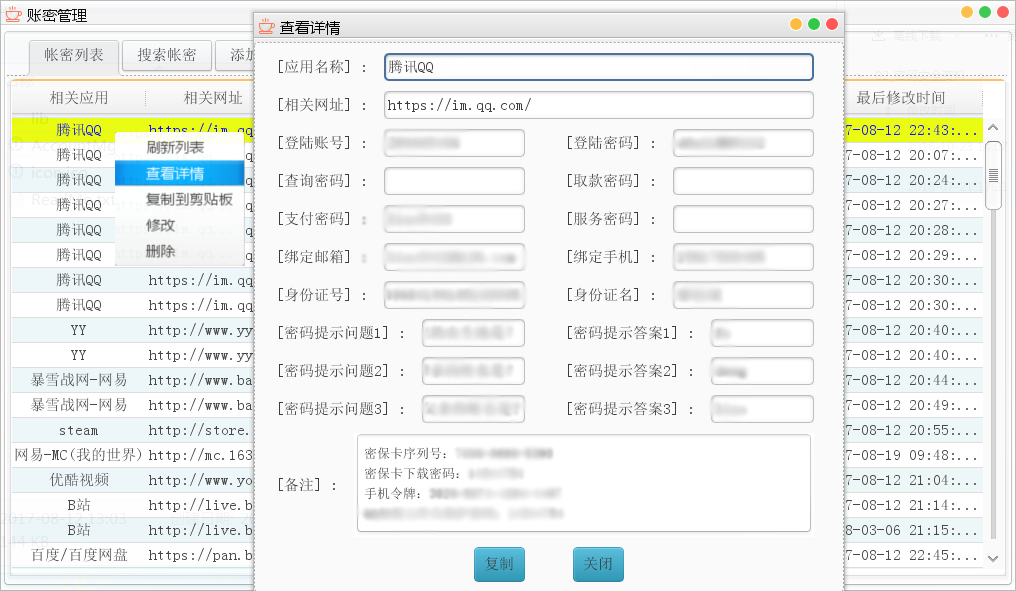
Task: Click the timestamp ending 20:55 in last column
Action: tap(912, 430)
